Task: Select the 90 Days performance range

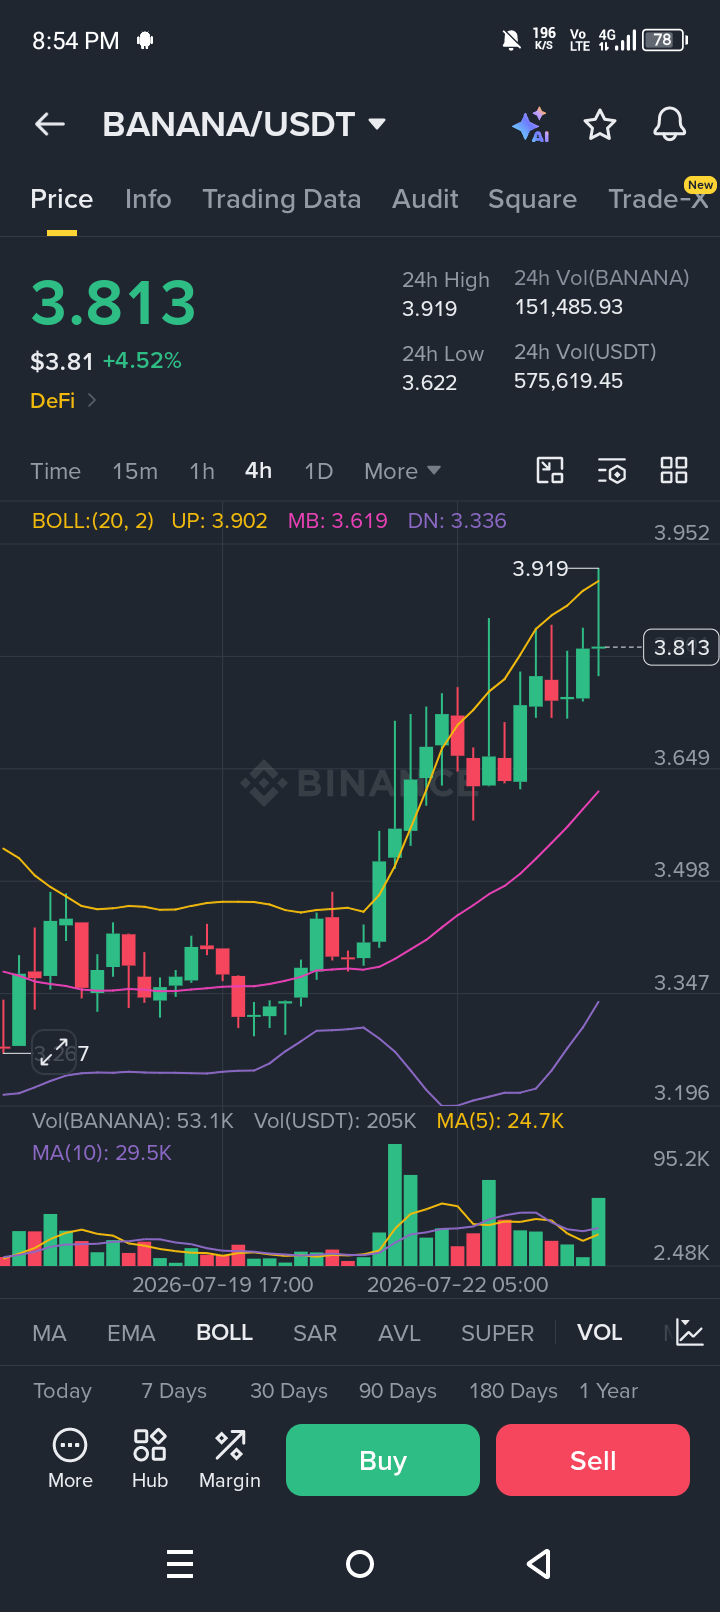Action: pos(398,1391)
